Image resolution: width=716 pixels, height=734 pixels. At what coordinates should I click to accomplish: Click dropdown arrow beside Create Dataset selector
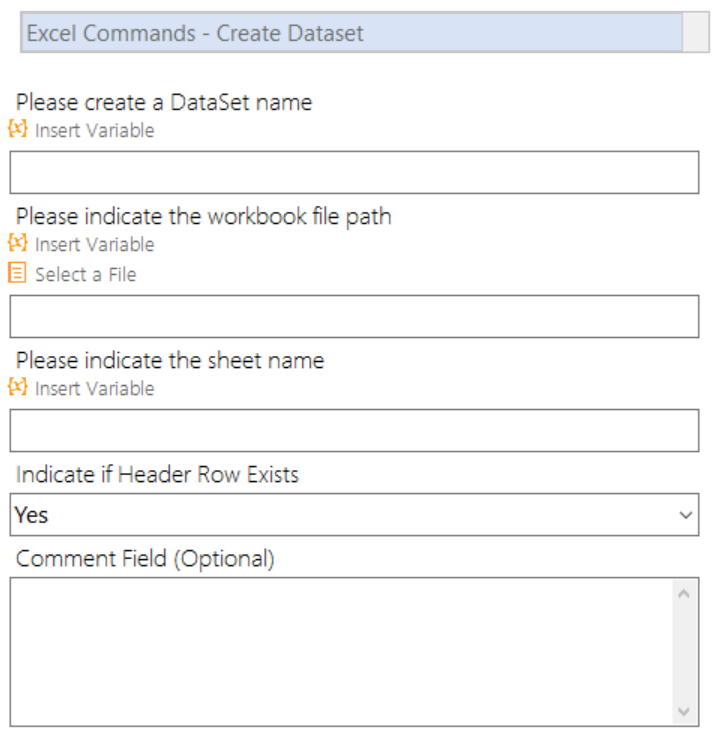696,33
